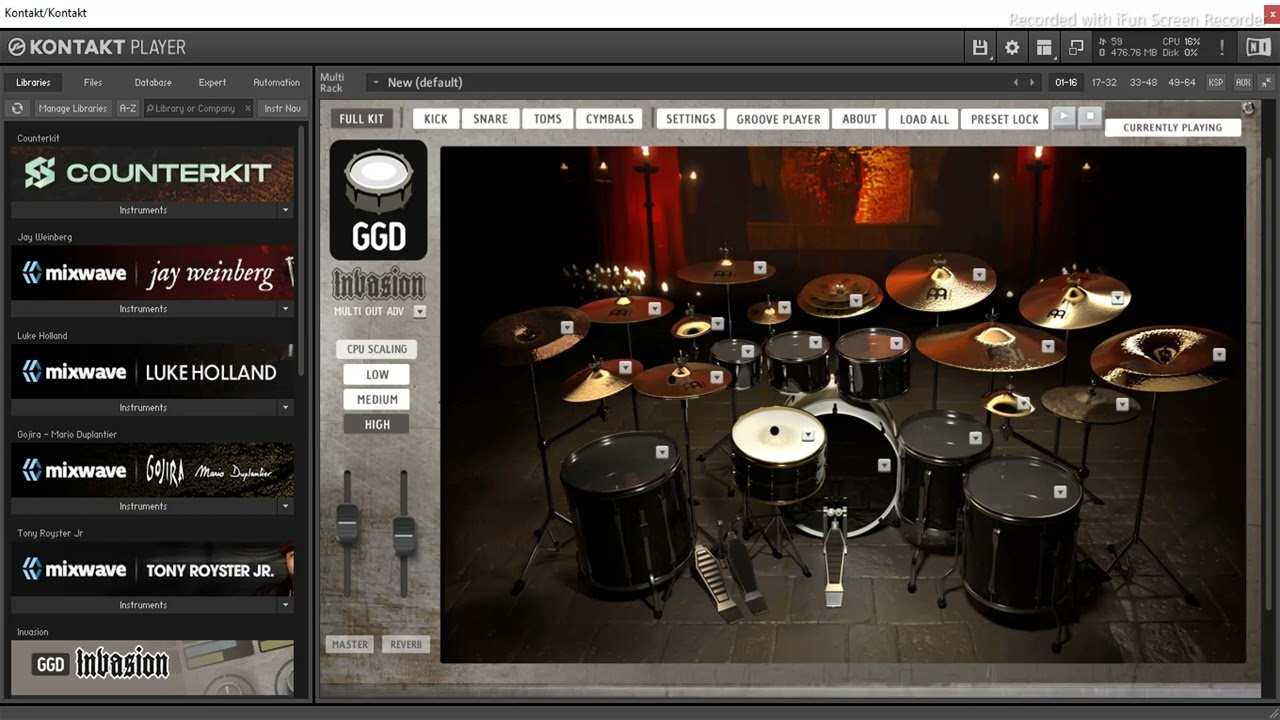Open the Snare tab
This screenshot has width=1280, height=720.
pyautogui.click(x=490, y=119)
